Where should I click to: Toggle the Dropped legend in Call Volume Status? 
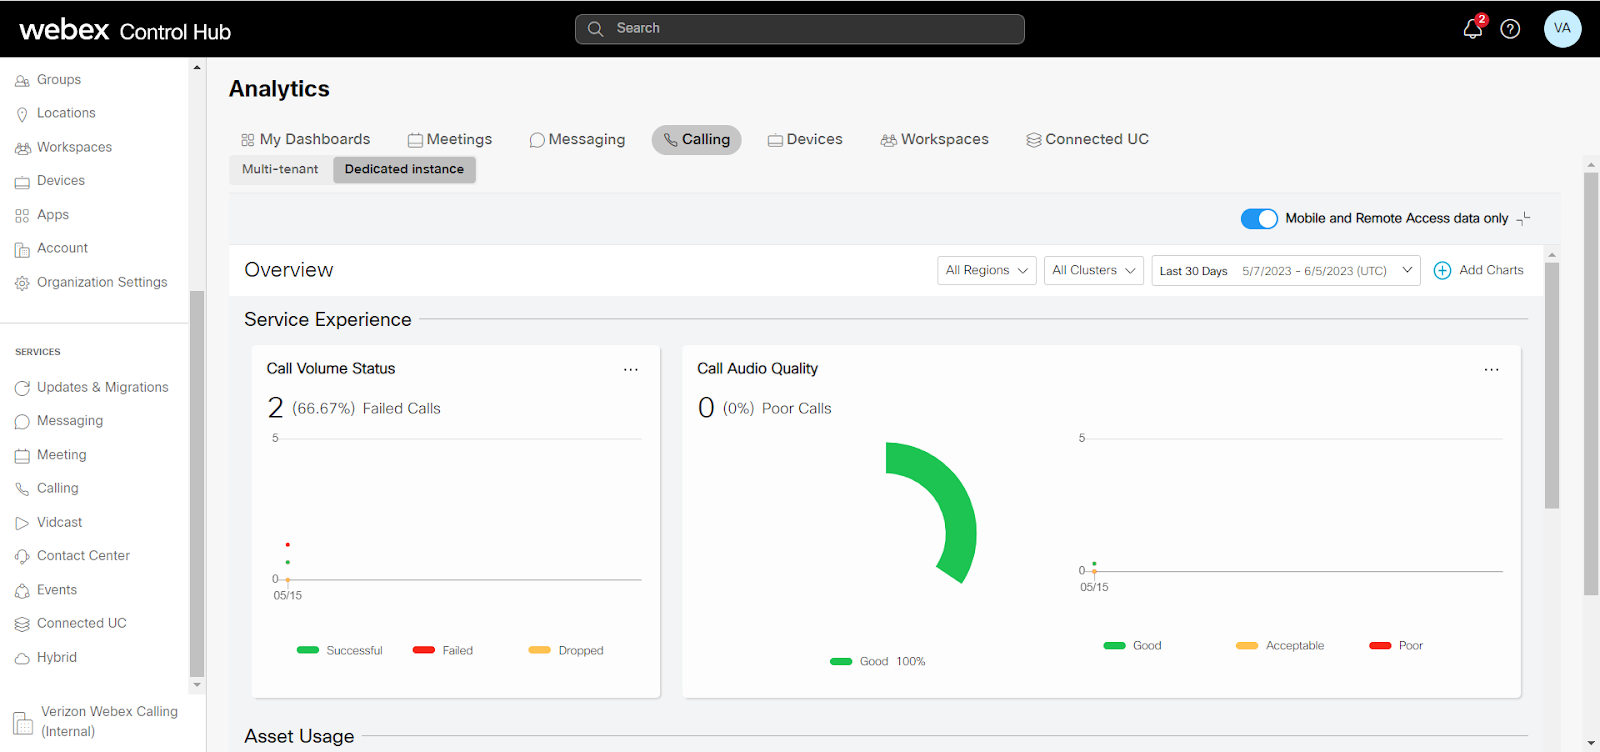click(x=566, y=650)
